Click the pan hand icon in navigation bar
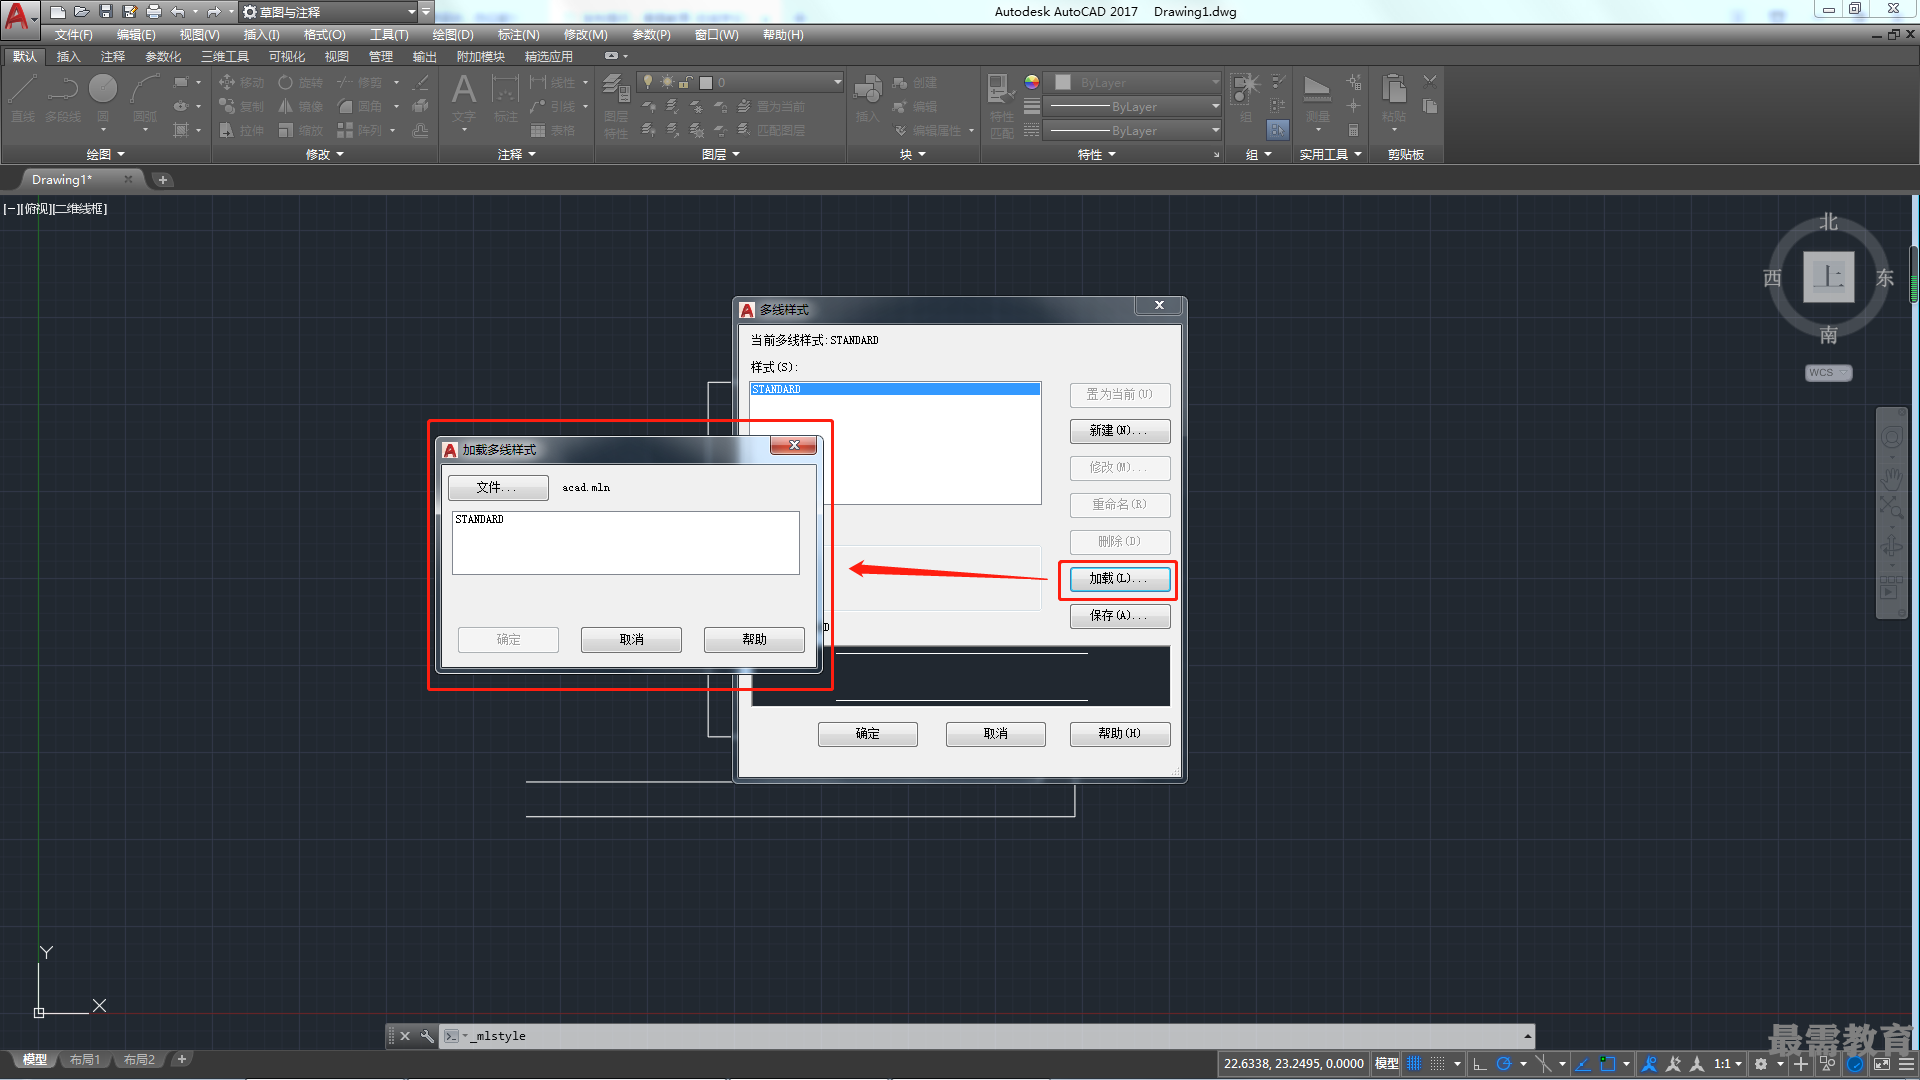Screen dimensions: 1920x1080 pyautogui.click(x=1891, y=479)
